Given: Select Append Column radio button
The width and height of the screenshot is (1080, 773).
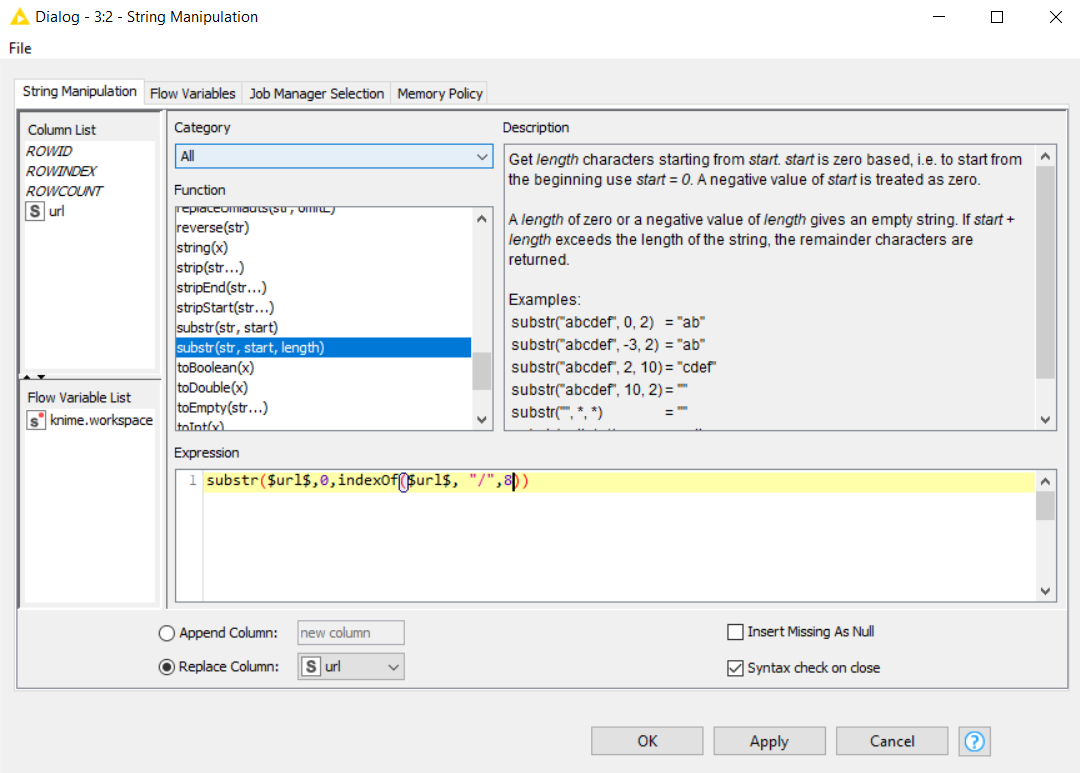Looking at the screenshot, I should [x=167, y=633].
